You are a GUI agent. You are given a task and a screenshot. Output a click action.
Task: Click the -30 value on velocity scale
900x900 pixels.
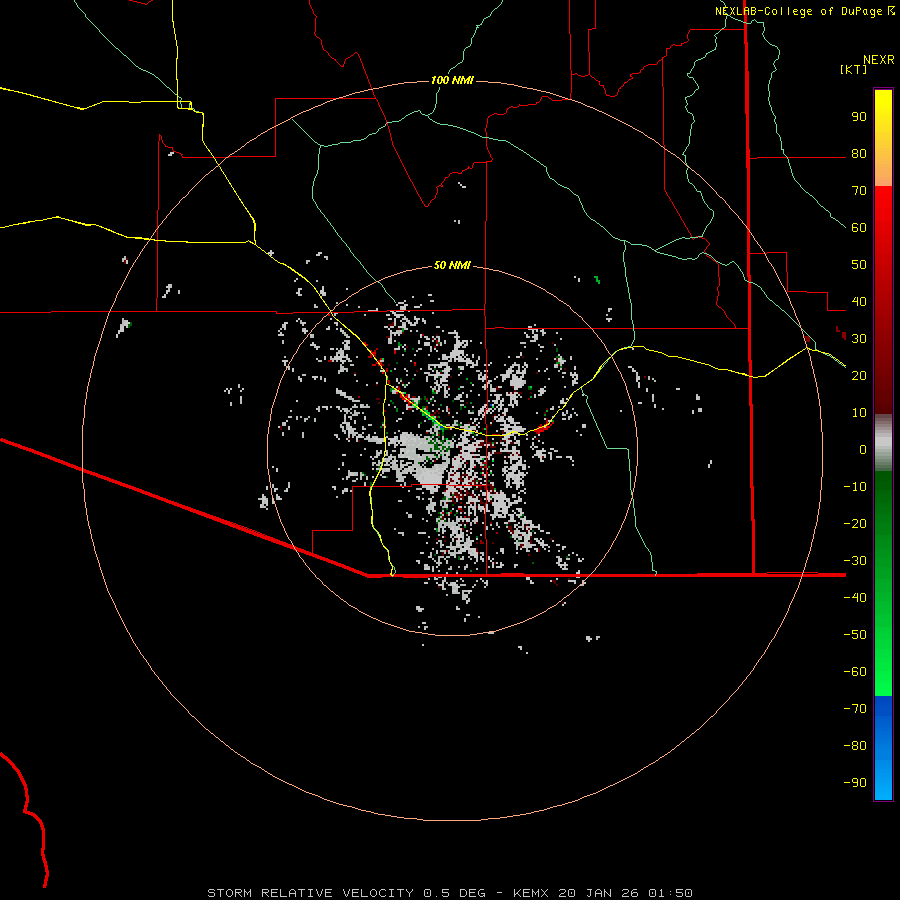click(855, 561)
